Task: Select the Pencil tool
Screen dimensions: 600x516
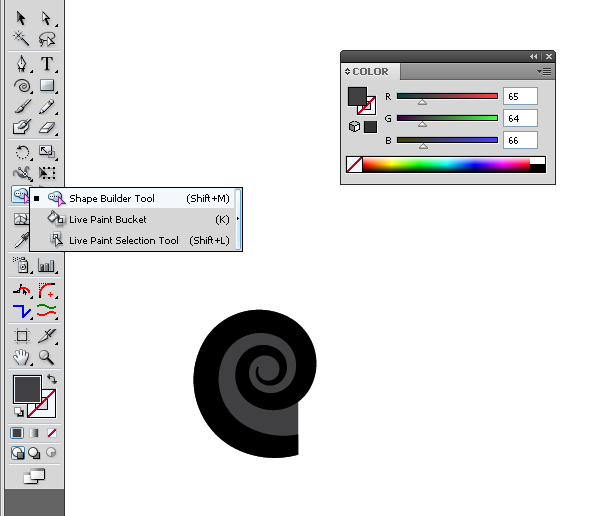Action: (47, 106)
